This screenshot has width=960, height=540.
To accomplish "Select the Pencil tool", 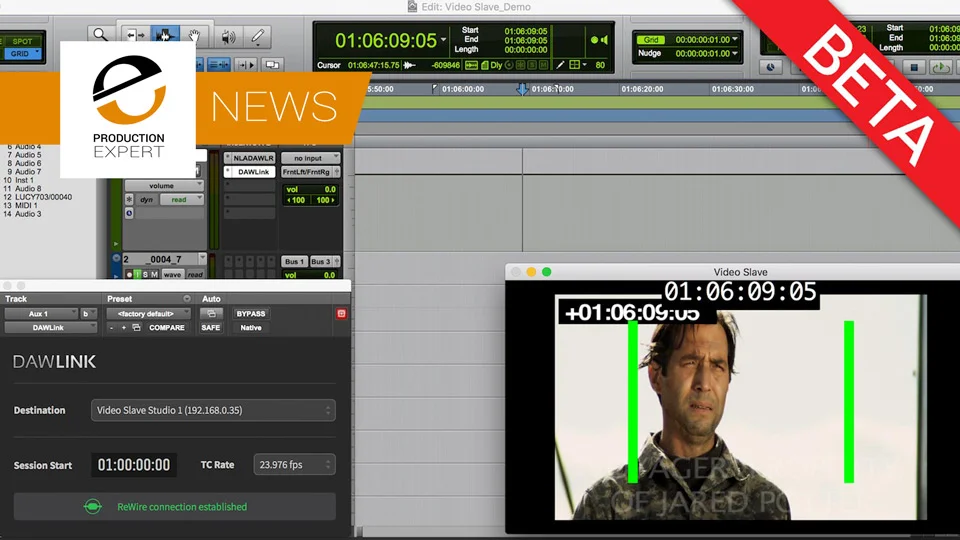I will [x=258, y=37].
